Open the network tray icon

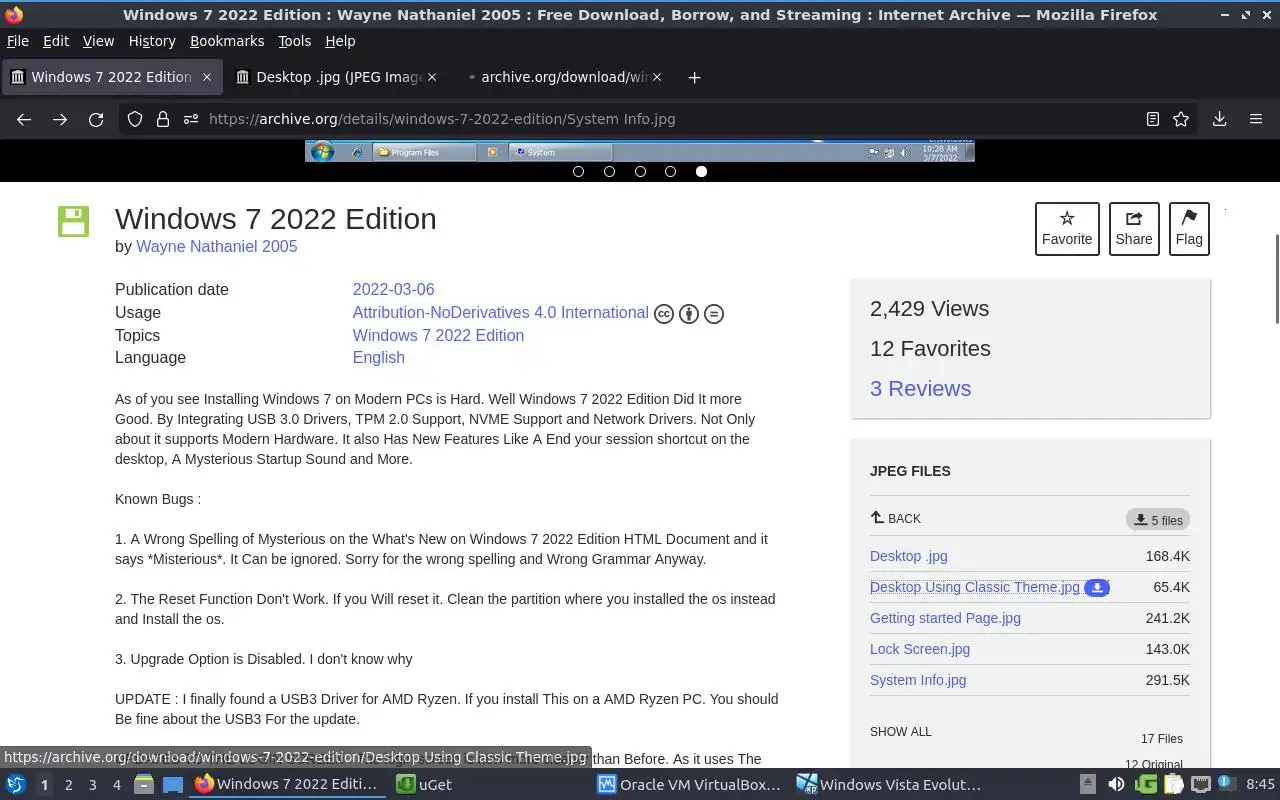(x=1201, y=784)
